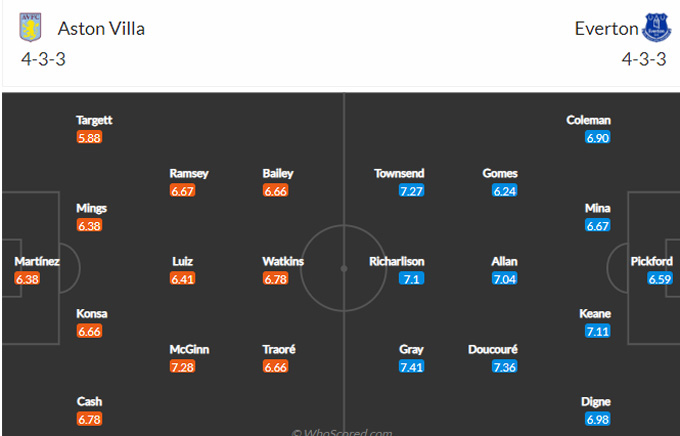Open the Aston Villa team name link
The height and width of the screenshot is (436, 680).
click(x=101, y=29)
